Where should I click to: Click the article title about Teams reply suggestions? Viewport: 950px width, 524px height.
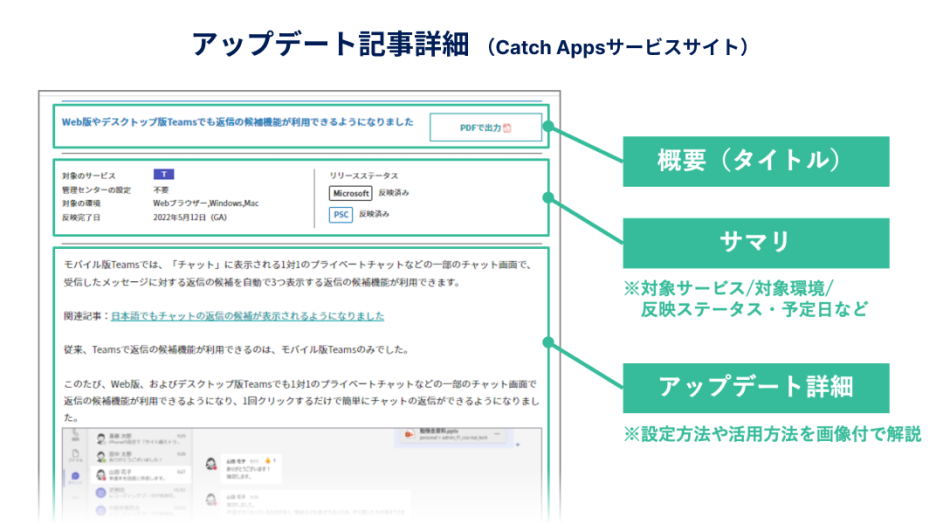pyautogui.click(x=238, y=122)
